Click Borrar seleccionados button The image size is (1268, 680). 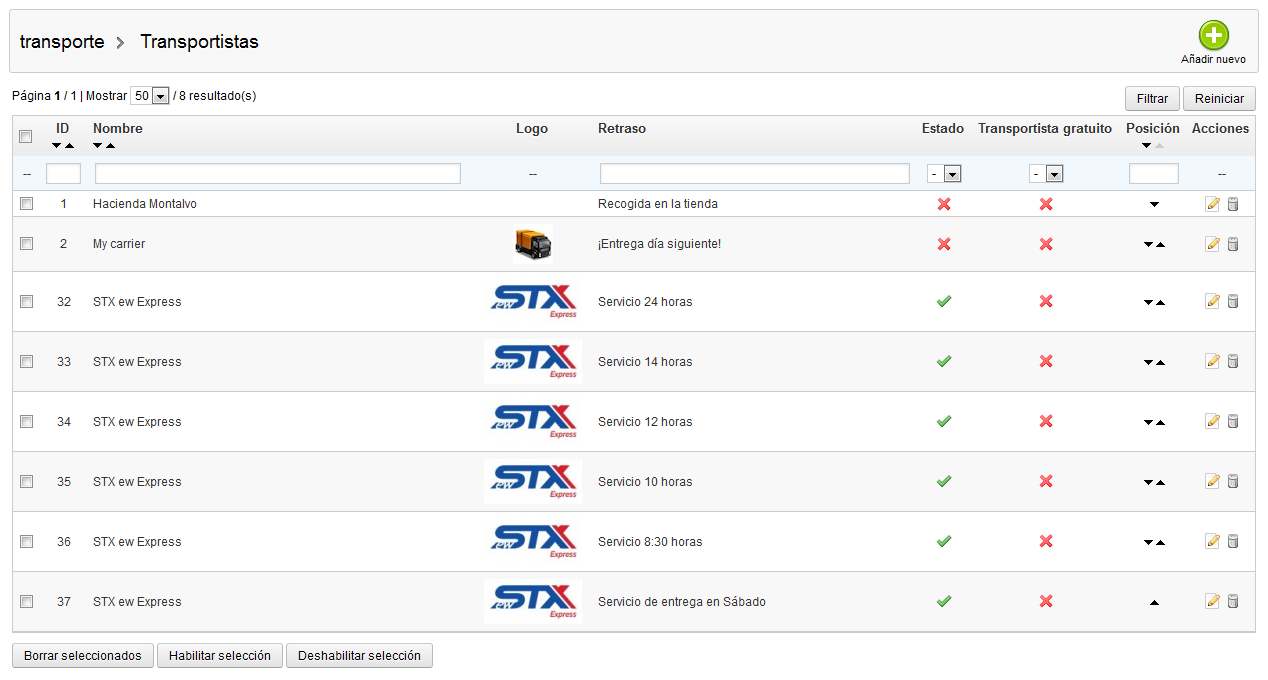pyautogui.click(x=83, y=656)
